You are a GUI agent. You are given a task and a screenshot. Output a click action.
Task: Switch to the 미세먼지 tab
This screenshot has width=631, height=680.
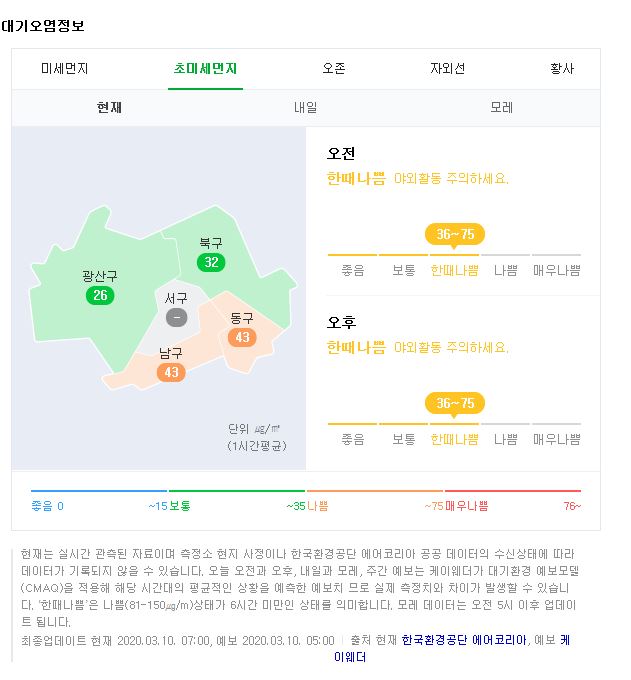pyautogui.click(x=65, y=69)
